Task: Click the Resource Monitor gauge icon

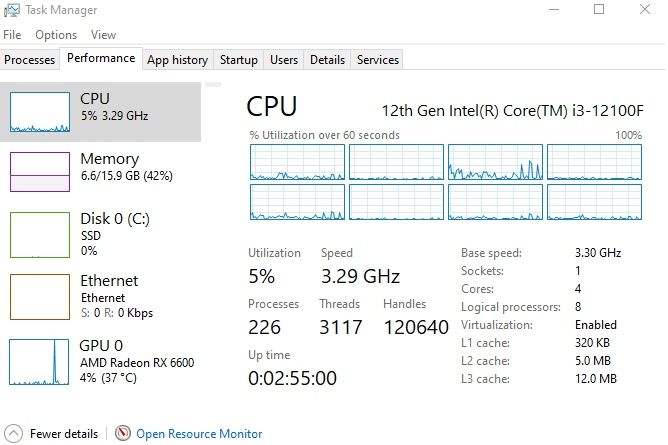Action: click(x=123, y=434)
